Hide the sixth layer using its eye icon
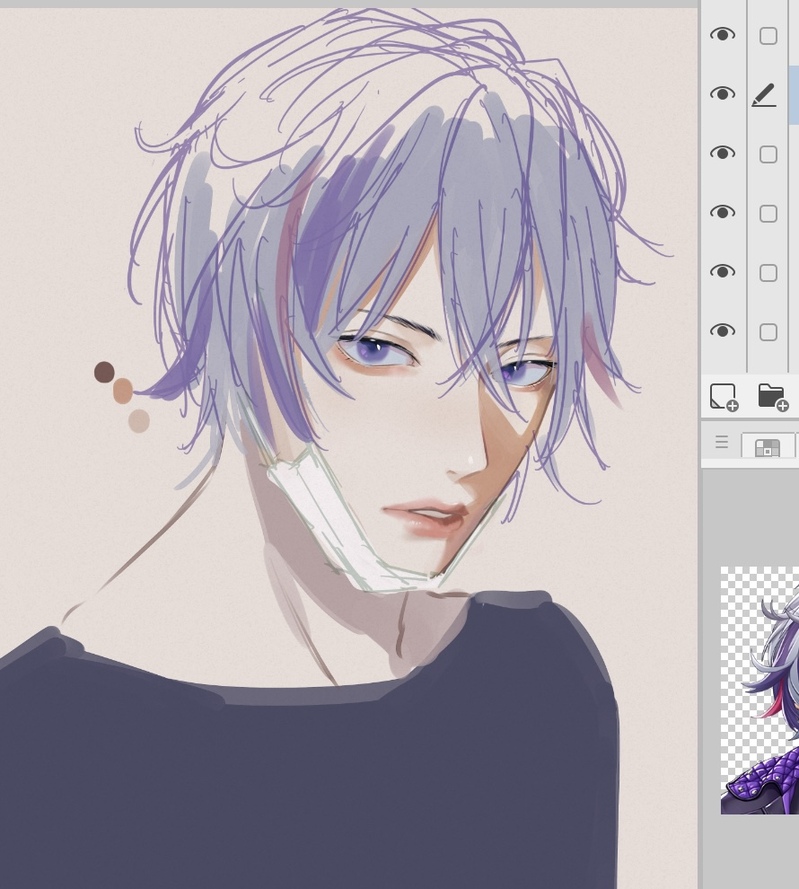 (722, 331)
